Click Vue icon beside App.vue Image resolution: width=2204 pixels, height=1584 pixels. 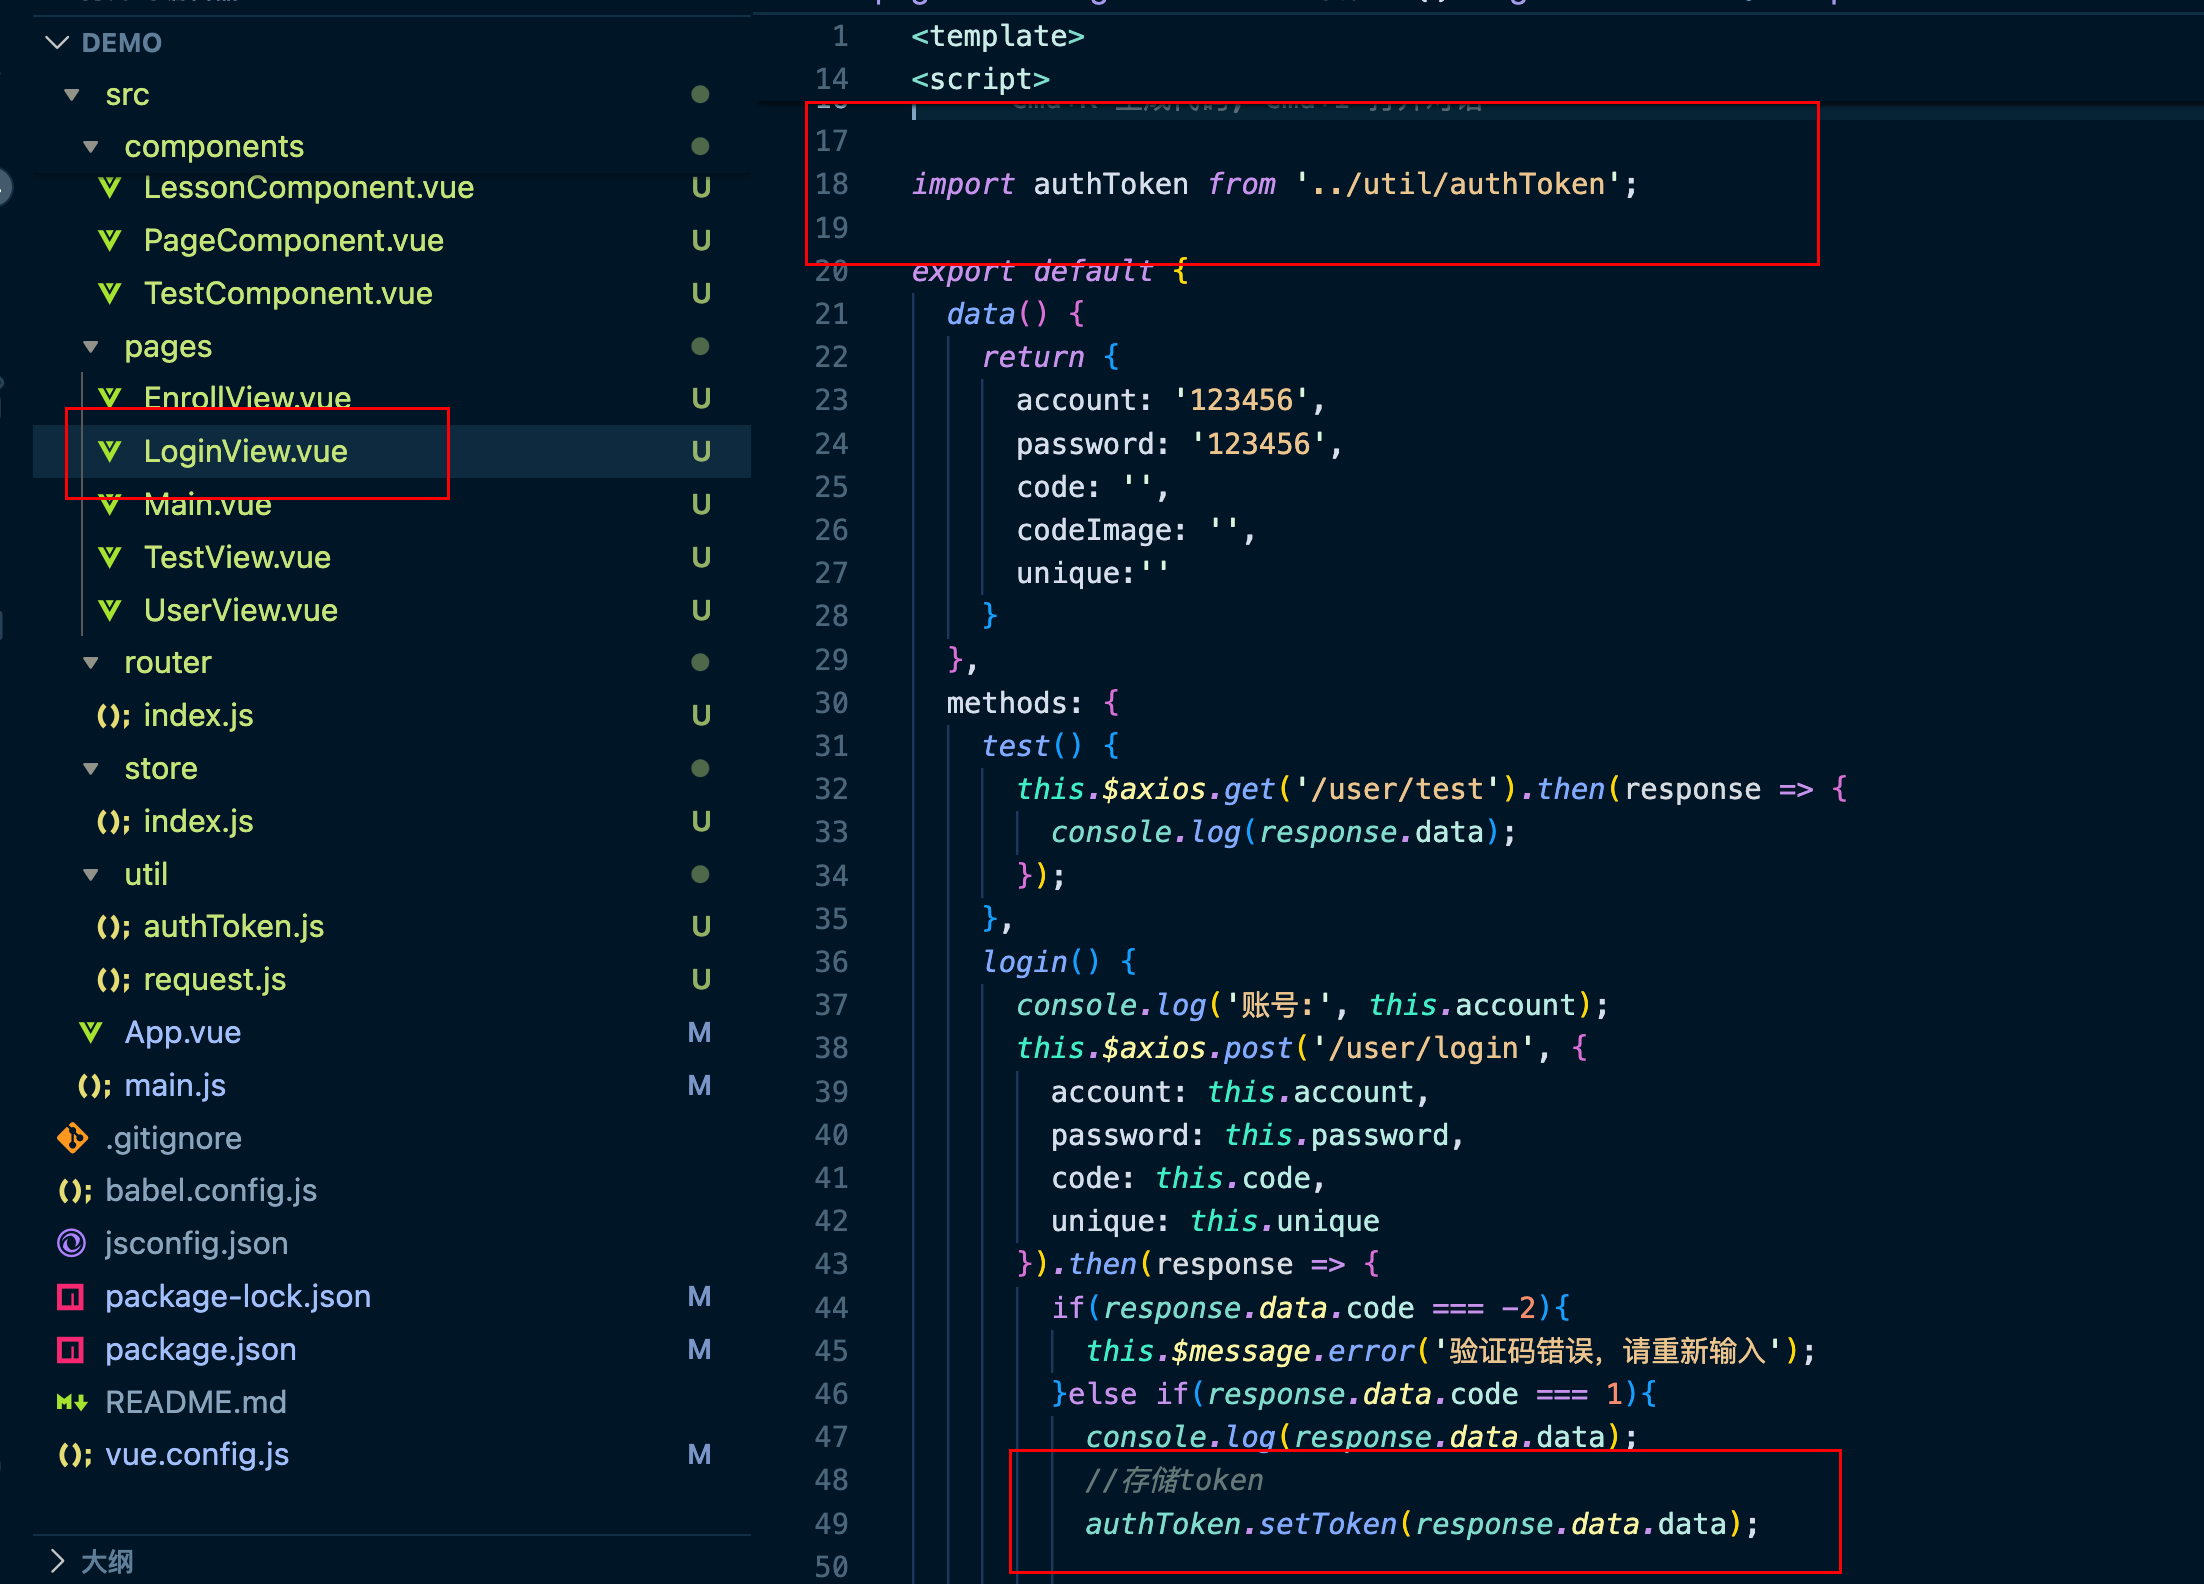coord(91,1032)
